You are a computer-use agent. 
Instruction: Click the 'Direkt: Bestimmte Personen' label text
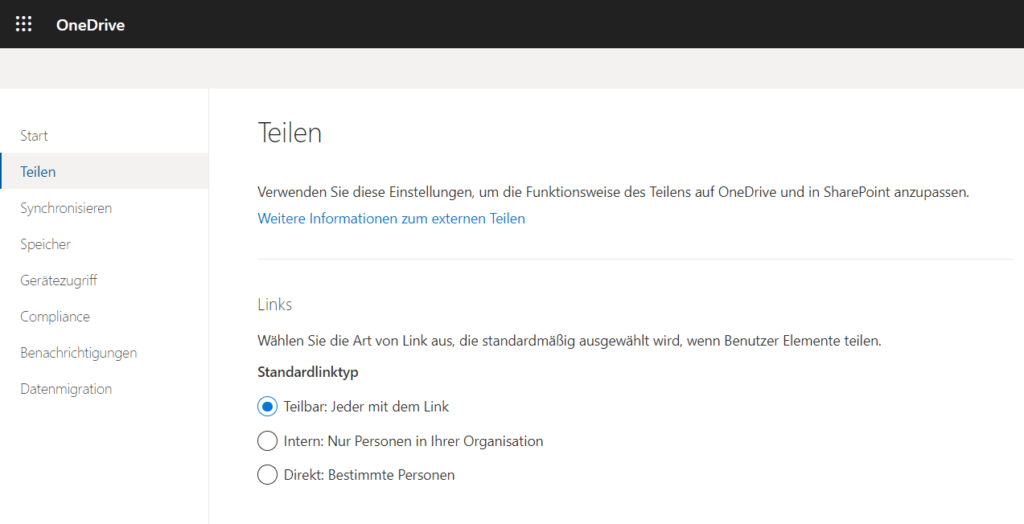(x=369, y=475)
